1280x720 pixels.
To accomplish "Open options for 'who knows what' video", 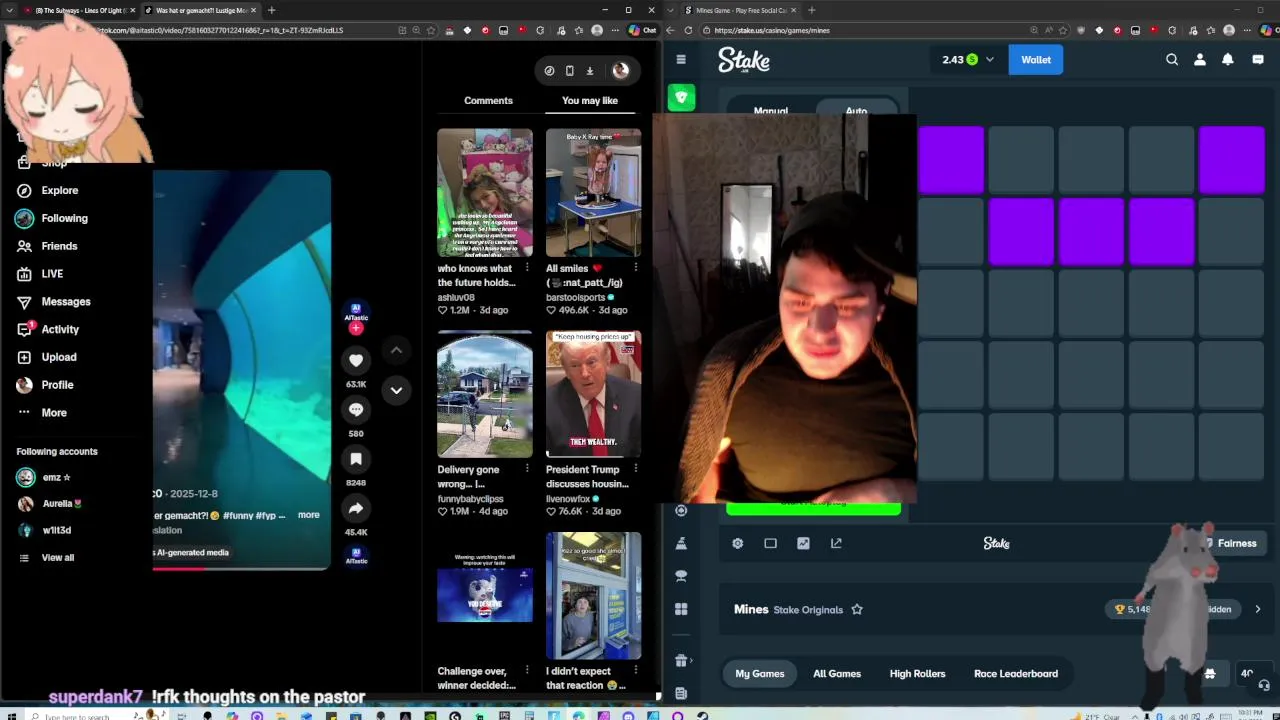I will pos(527,268).
